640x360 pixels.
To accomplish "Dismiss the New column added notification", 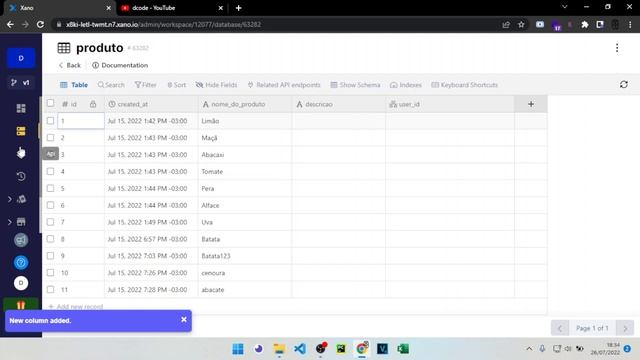I will point(184,320).
